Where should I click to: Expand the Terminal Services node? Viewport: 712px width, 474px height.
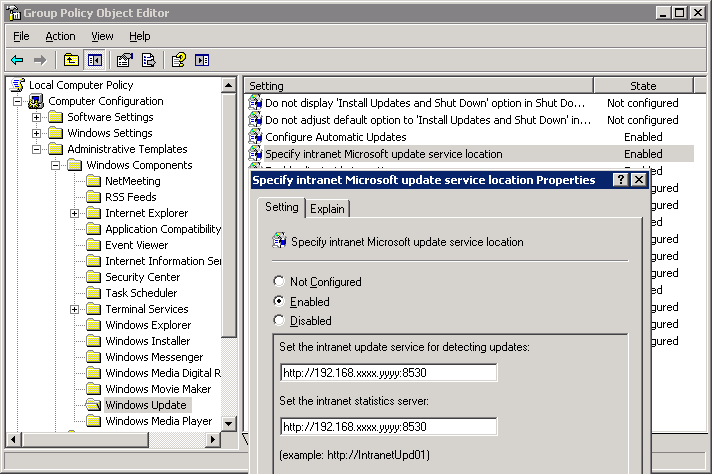click(x=74, y=309)
